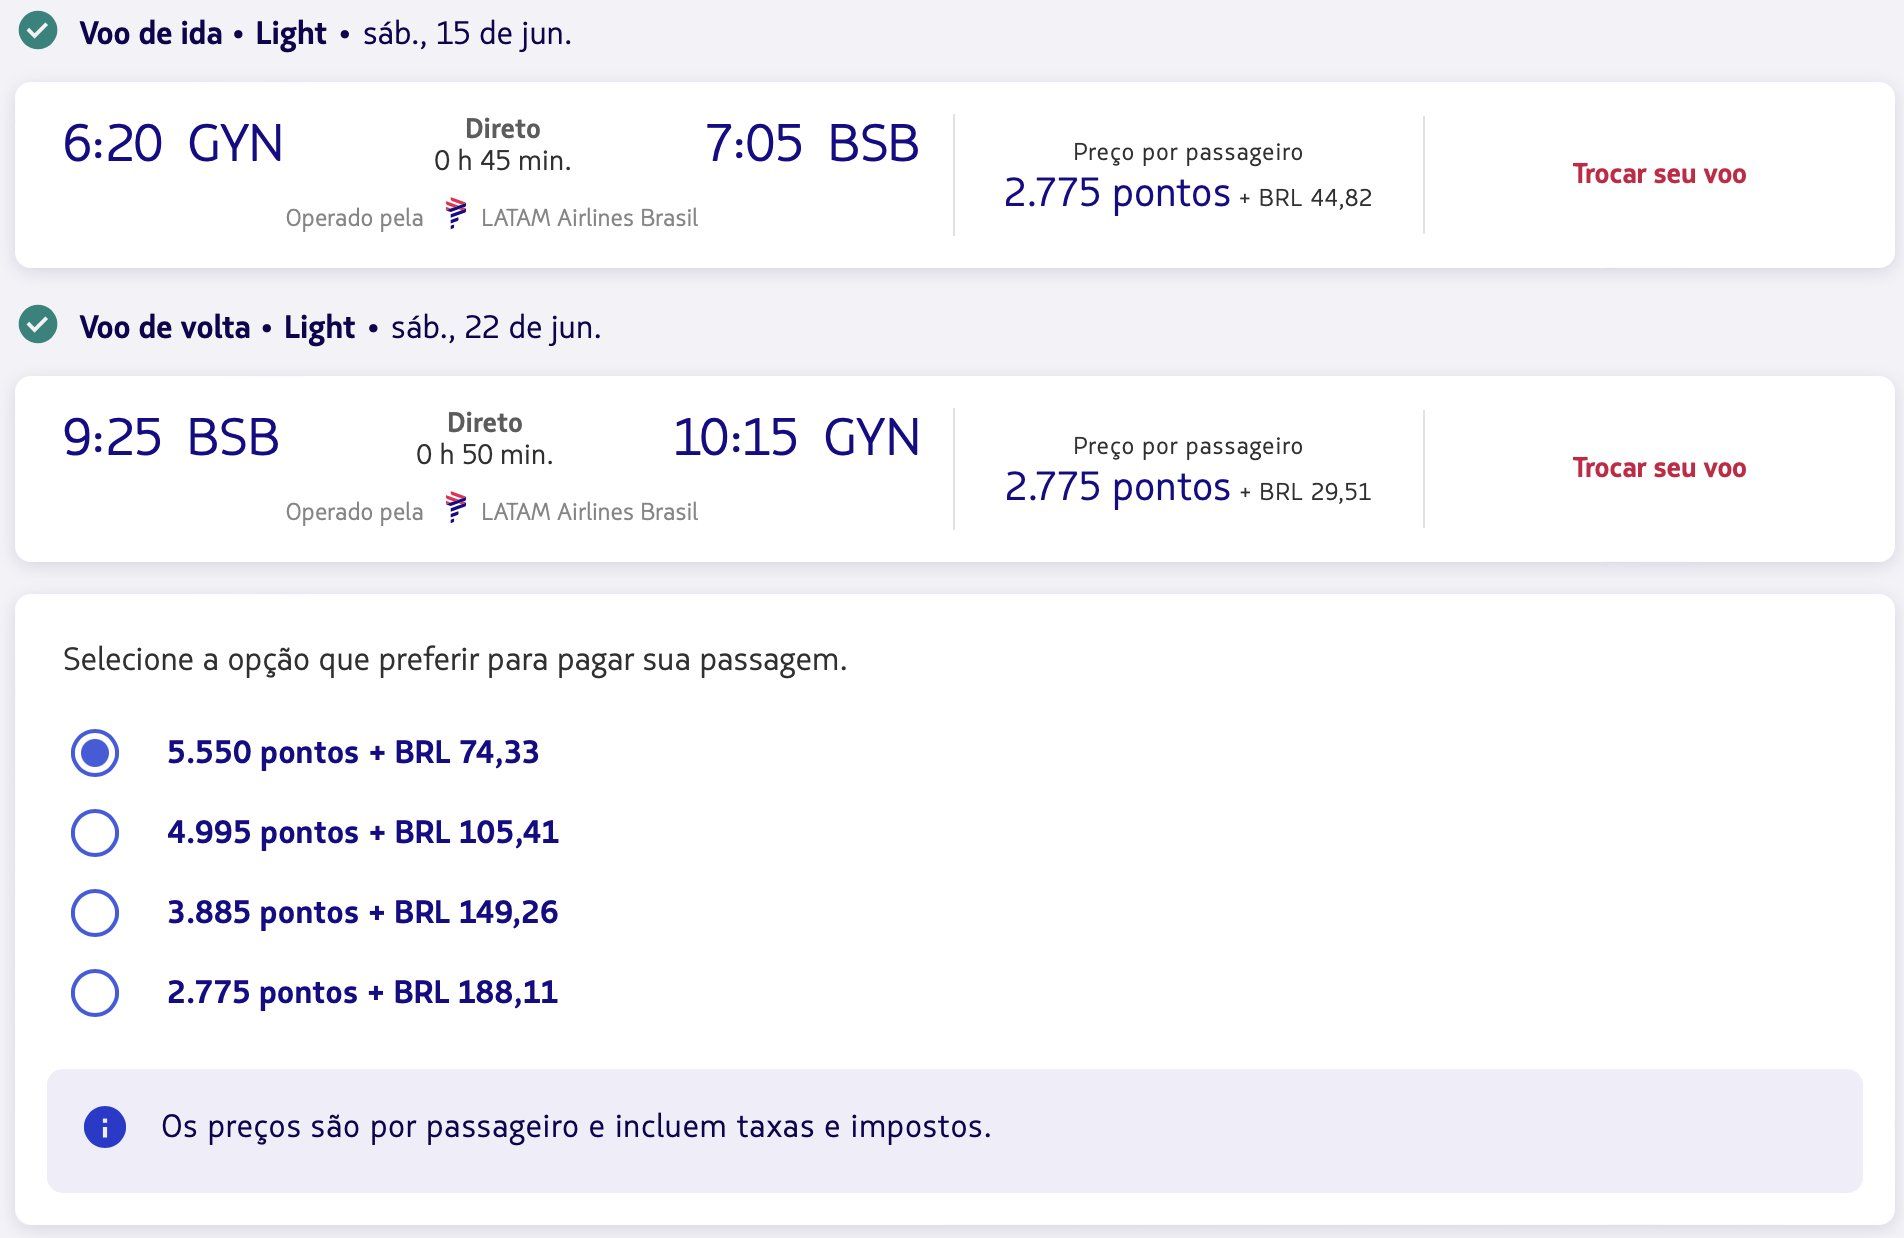Click the LATAM logo in the BSB–GYN flight card
1904x1238 pixels.
click(456, 507)
